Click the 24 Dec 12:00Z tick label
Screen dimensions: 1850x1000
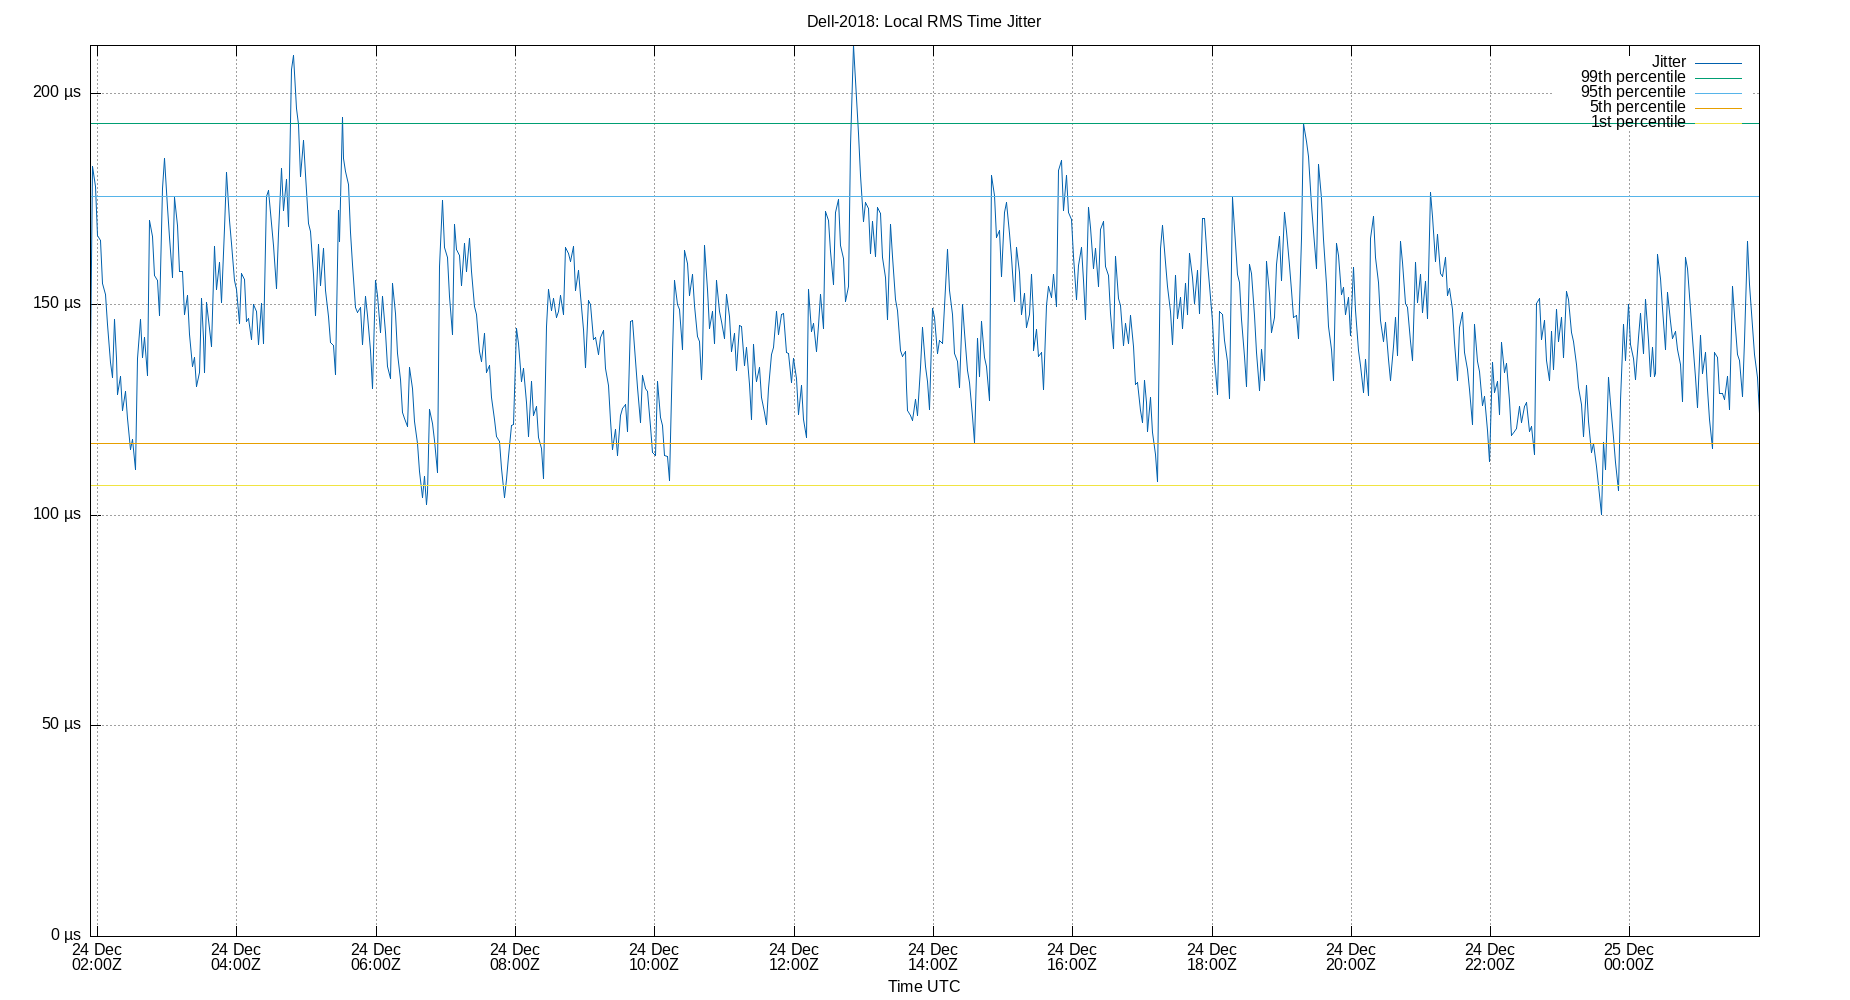coord(793,957)
